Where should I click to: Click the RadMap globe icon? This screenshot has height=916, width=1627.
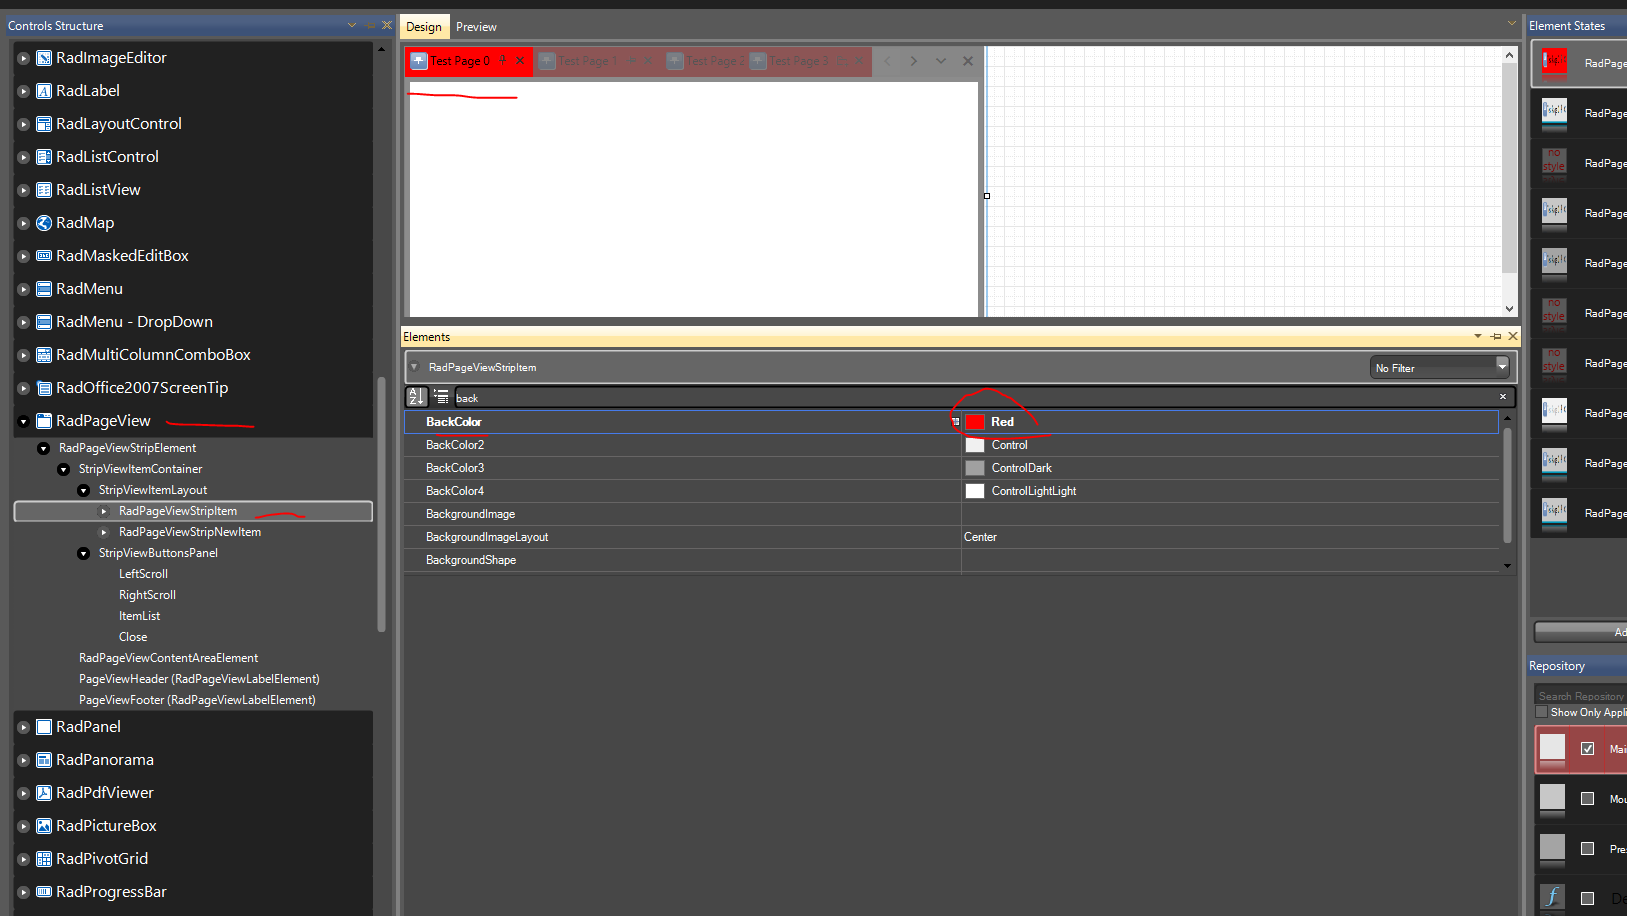[x=44, y=223]
